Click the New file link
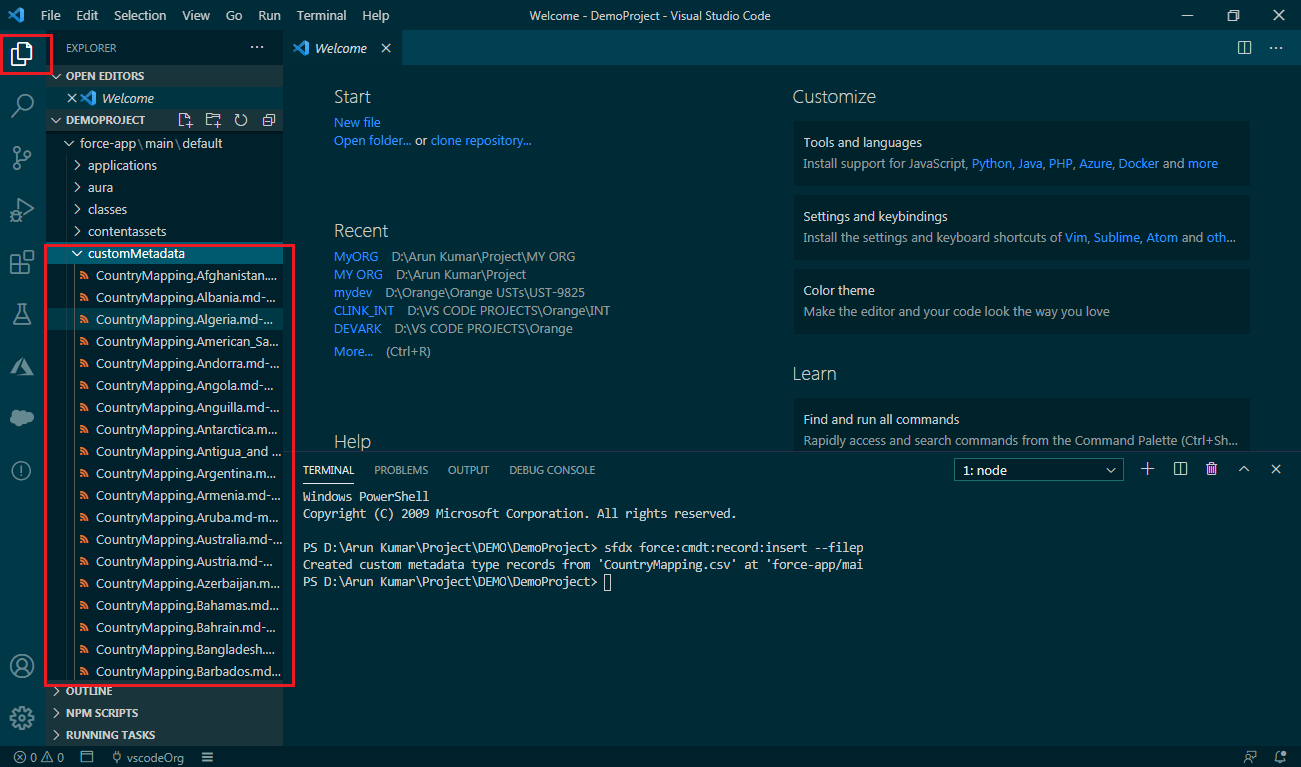 357,123
